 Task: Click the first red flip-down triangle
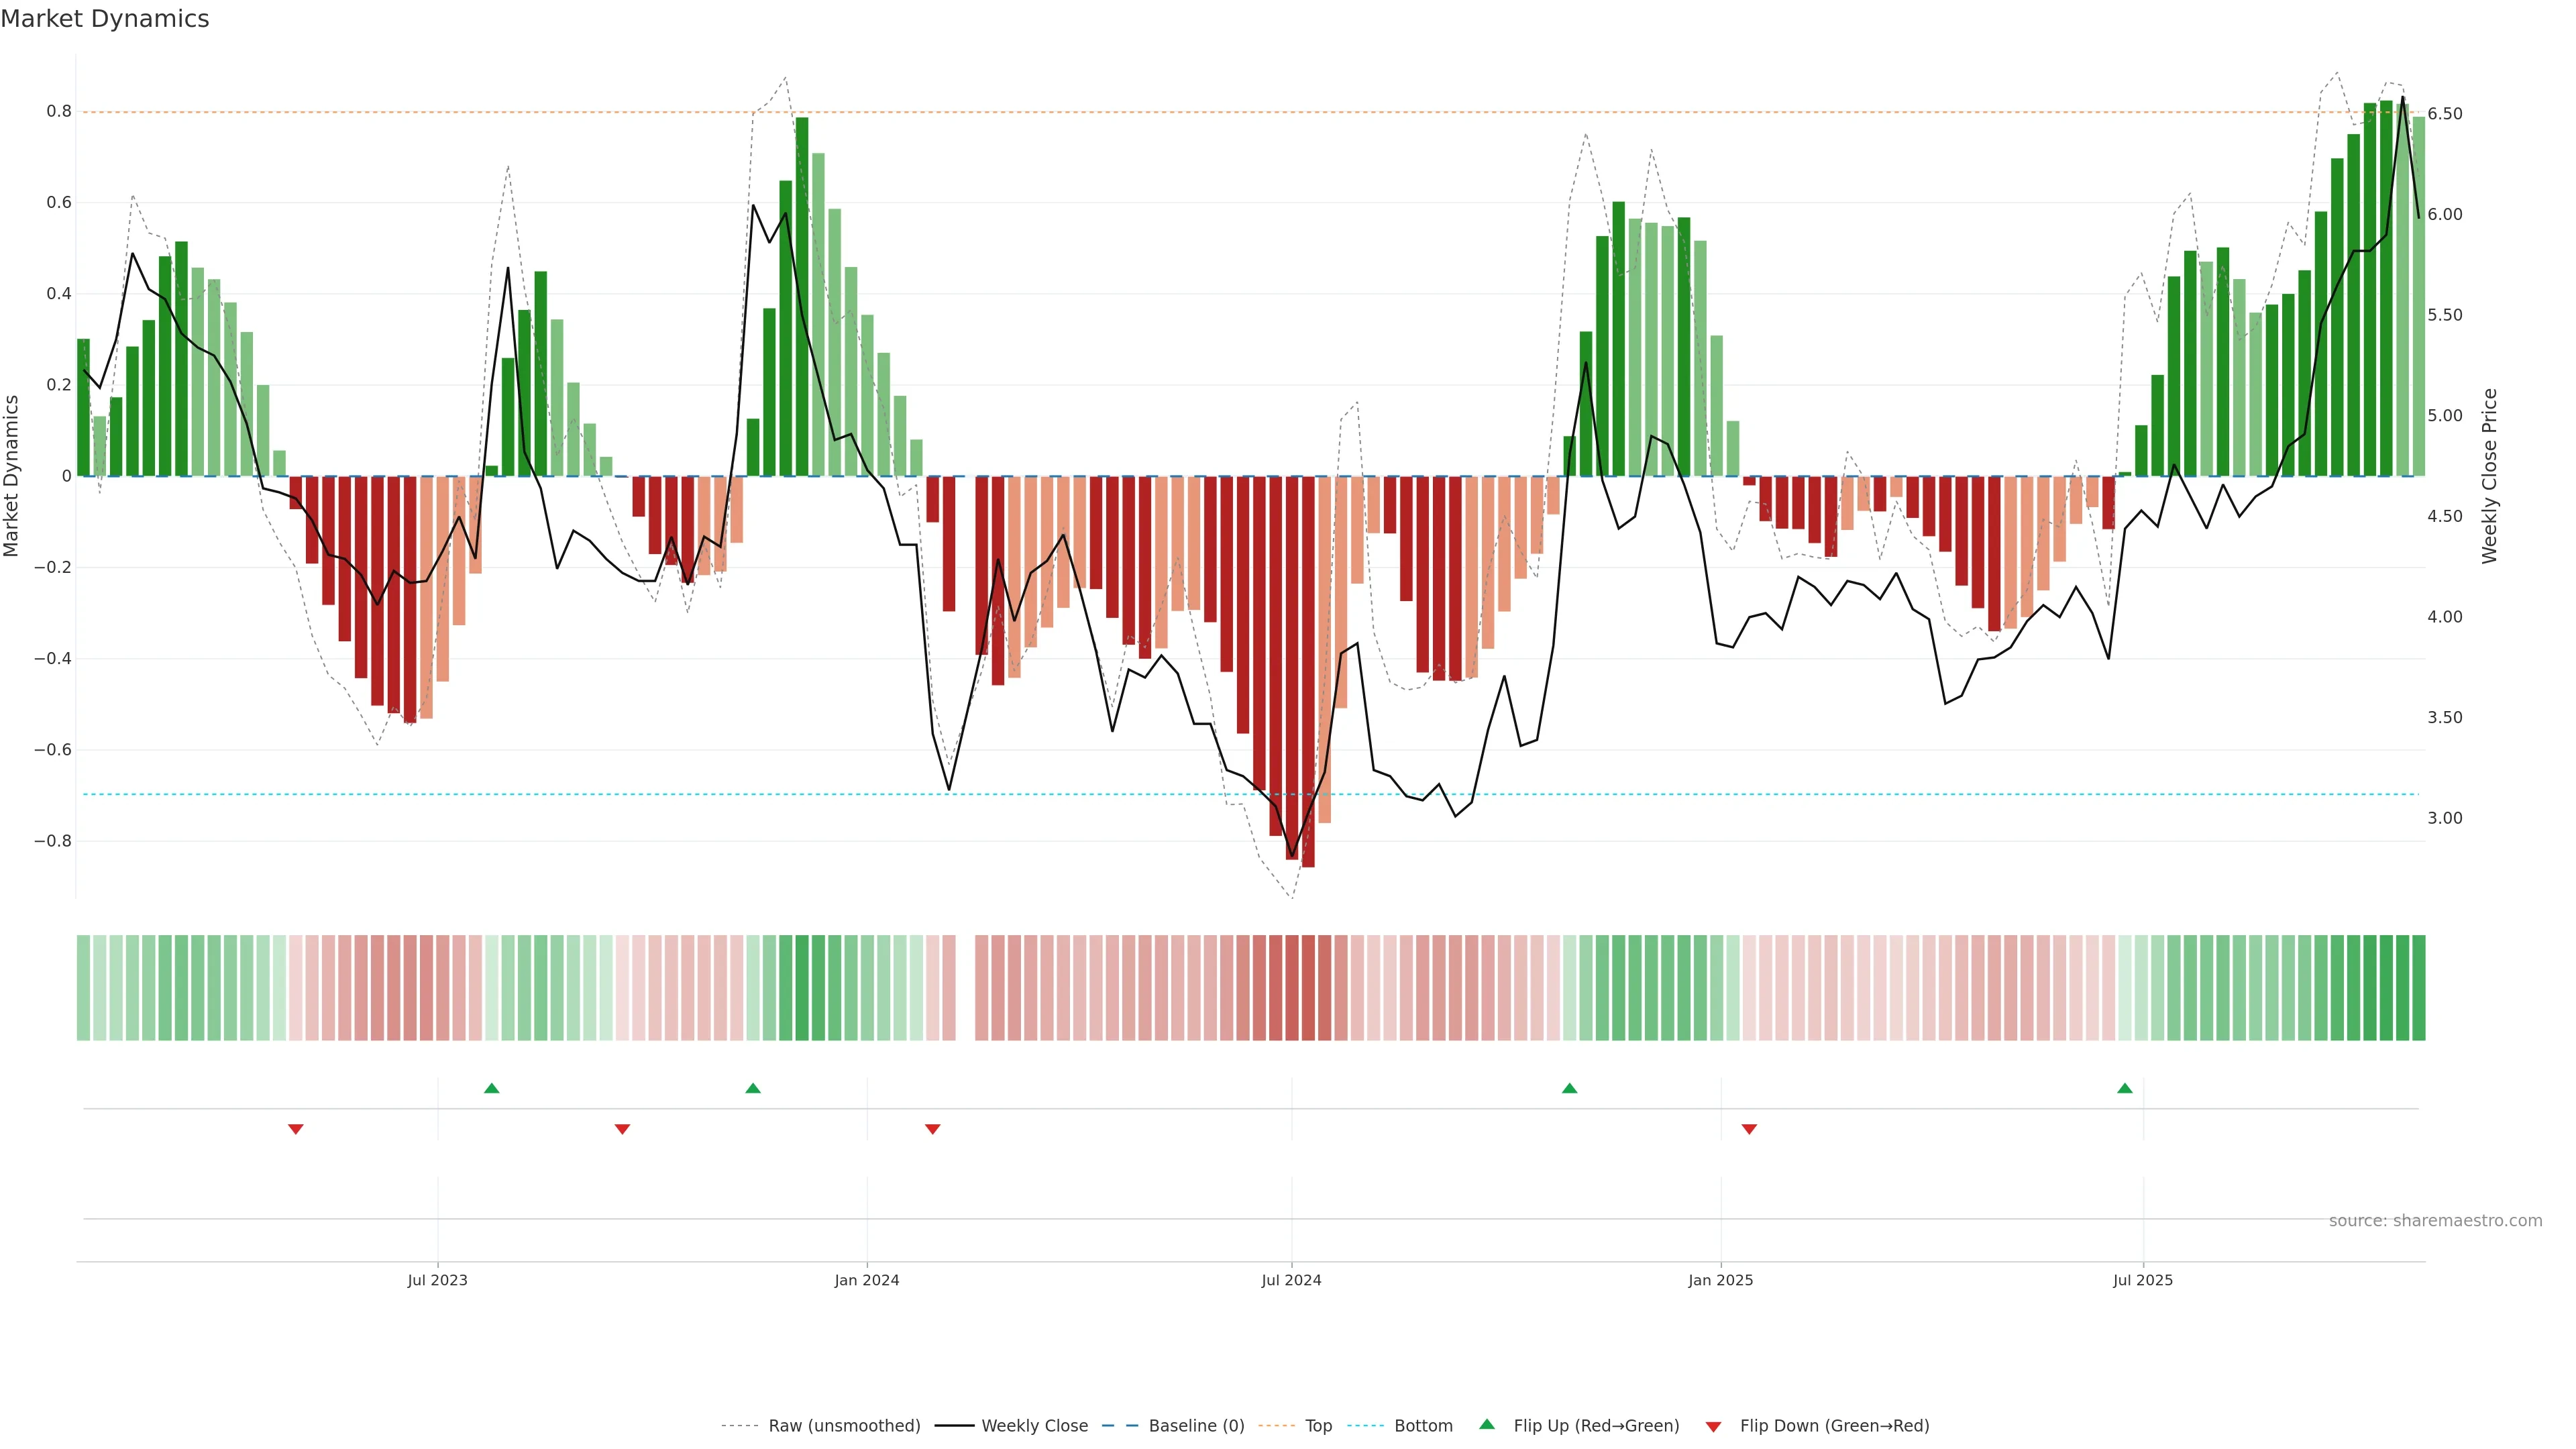click(295, 1129)
